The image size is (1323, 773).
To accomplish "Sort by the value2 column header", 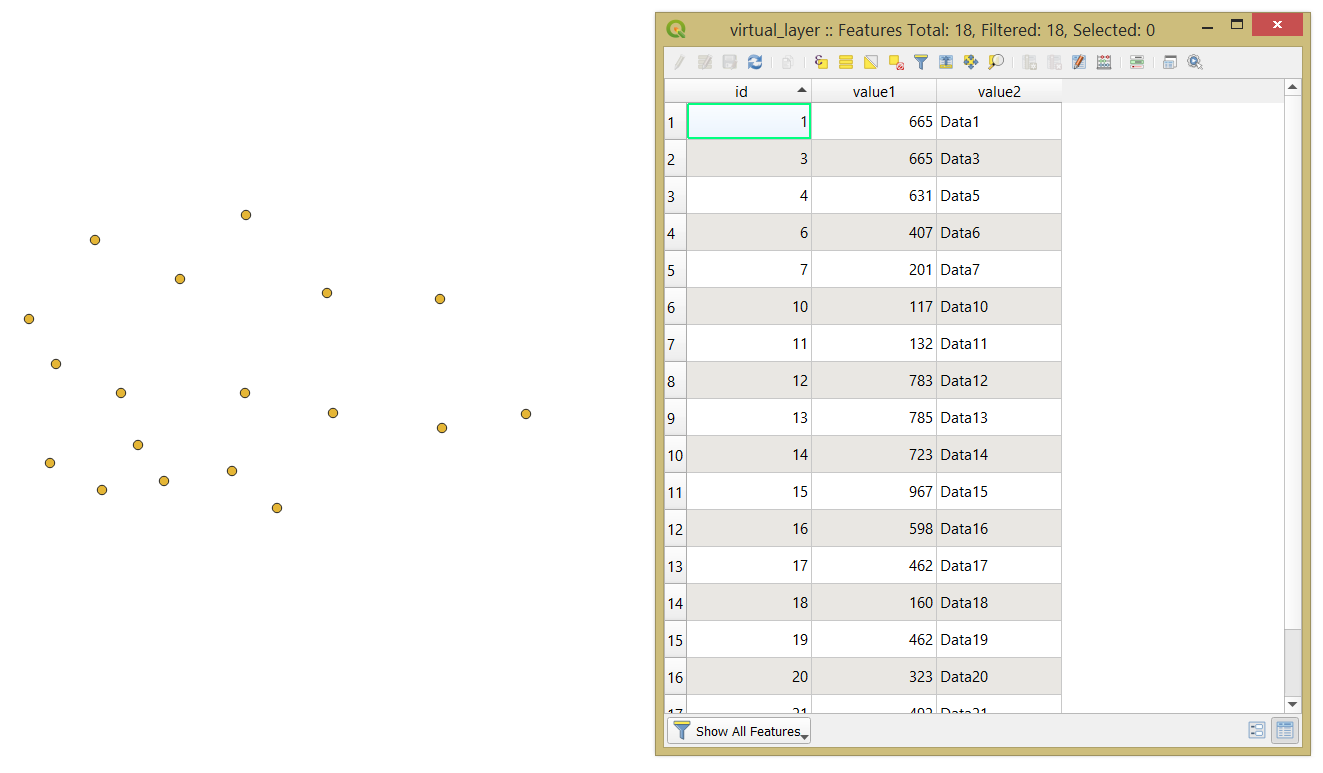I will pyautogui.click(x=999, y=91).
